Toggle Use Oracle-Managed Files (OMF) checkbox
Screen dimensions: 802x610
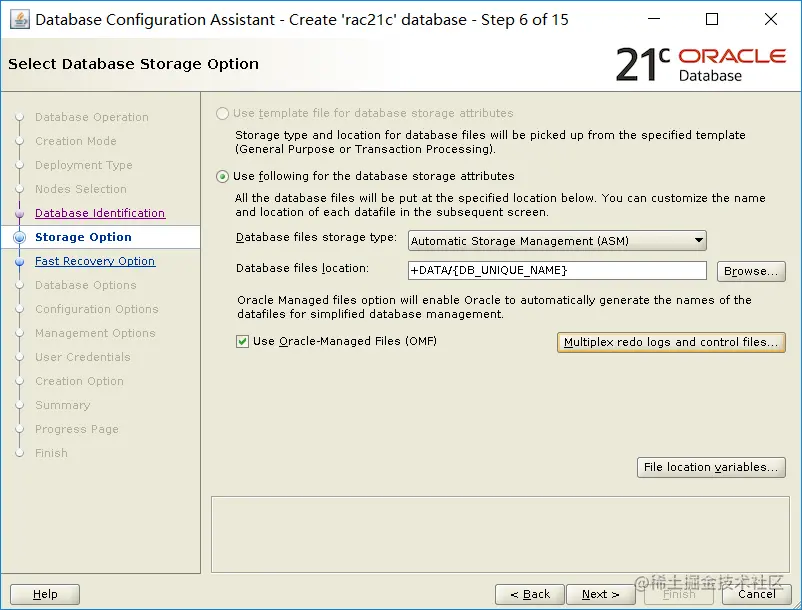pos(242,342)
